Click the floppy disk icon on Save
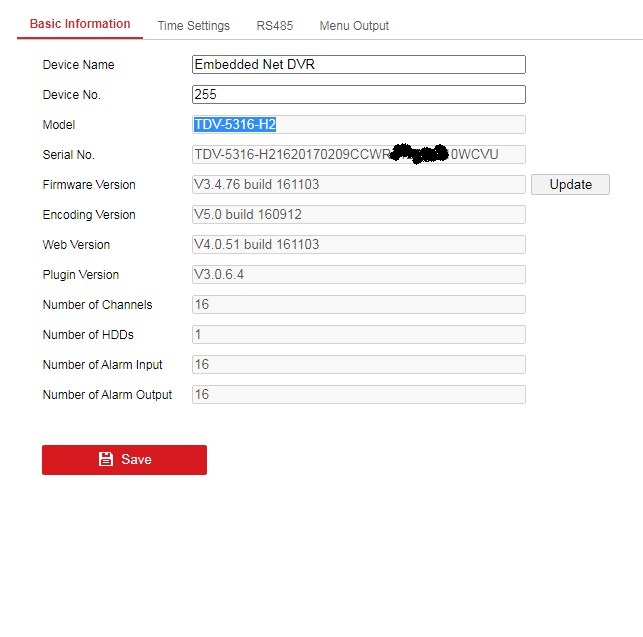This screenshot has height=637, width=643. [106, 459]
